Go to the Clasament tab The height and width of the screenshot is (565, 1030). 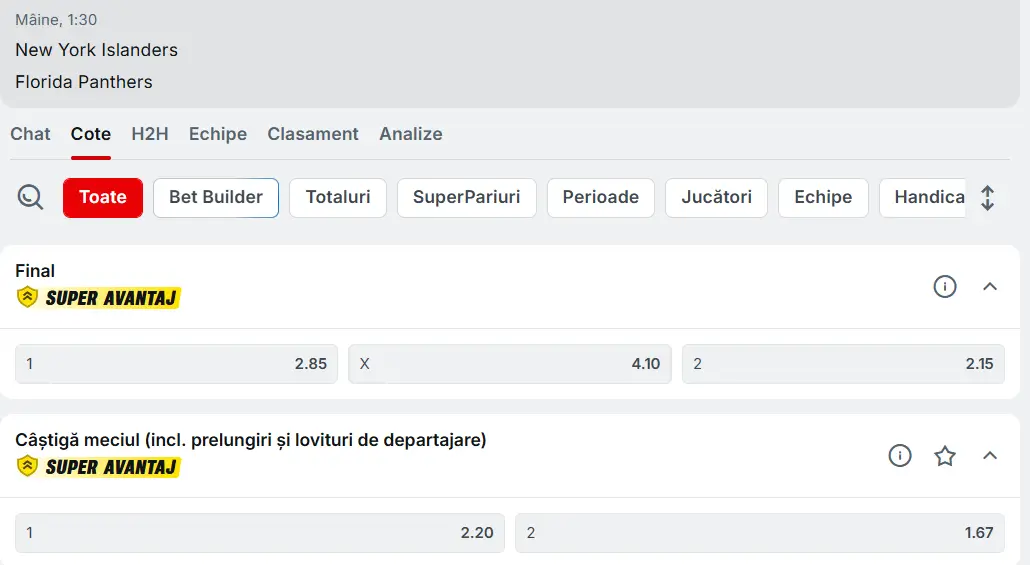(313, 134)
